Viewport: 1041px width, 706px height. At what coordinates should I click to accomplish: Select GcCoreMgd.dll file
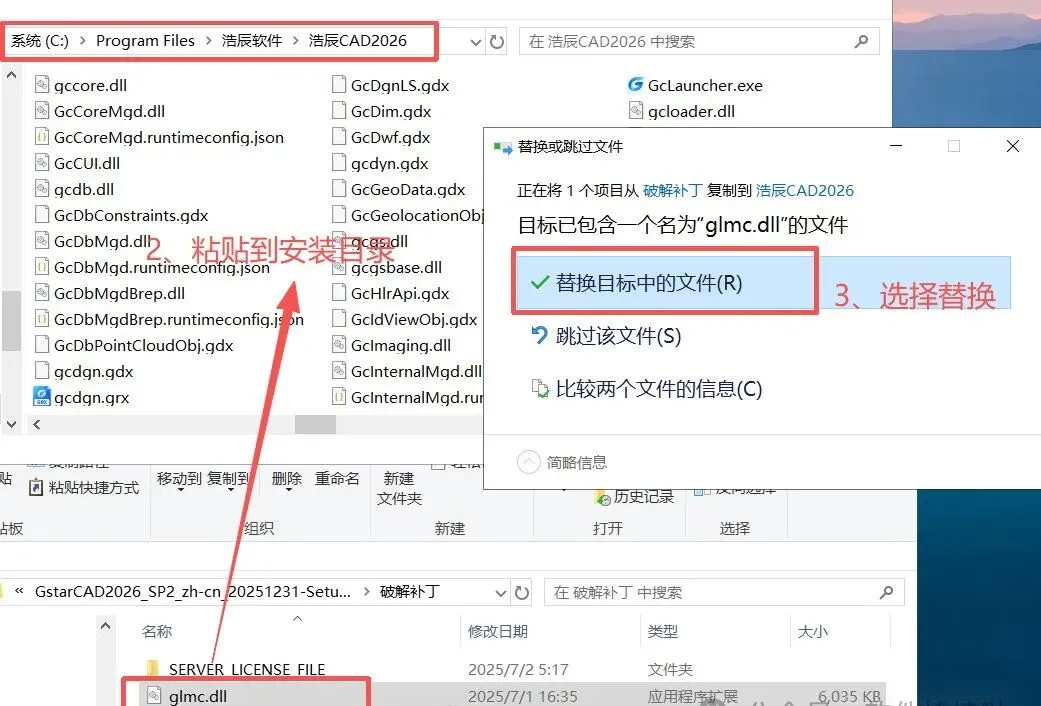coord(100,111)
